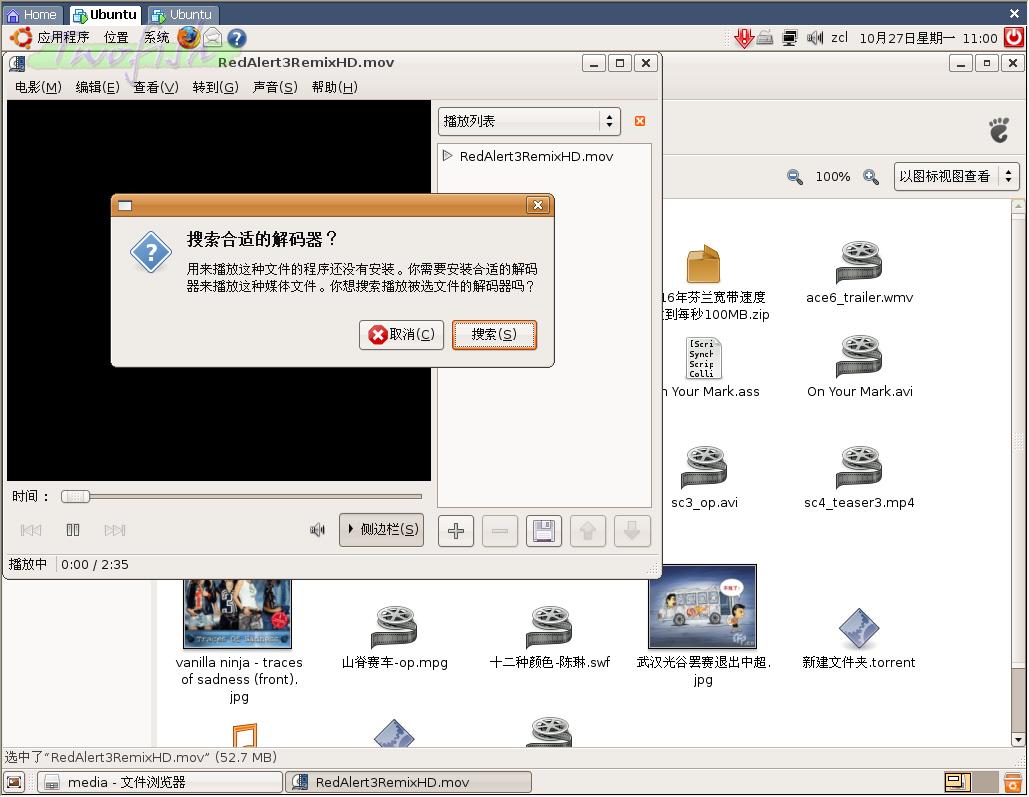
Task: Open the 以图标视图查看 view mode dropdown
Action: tap(956, 177)
